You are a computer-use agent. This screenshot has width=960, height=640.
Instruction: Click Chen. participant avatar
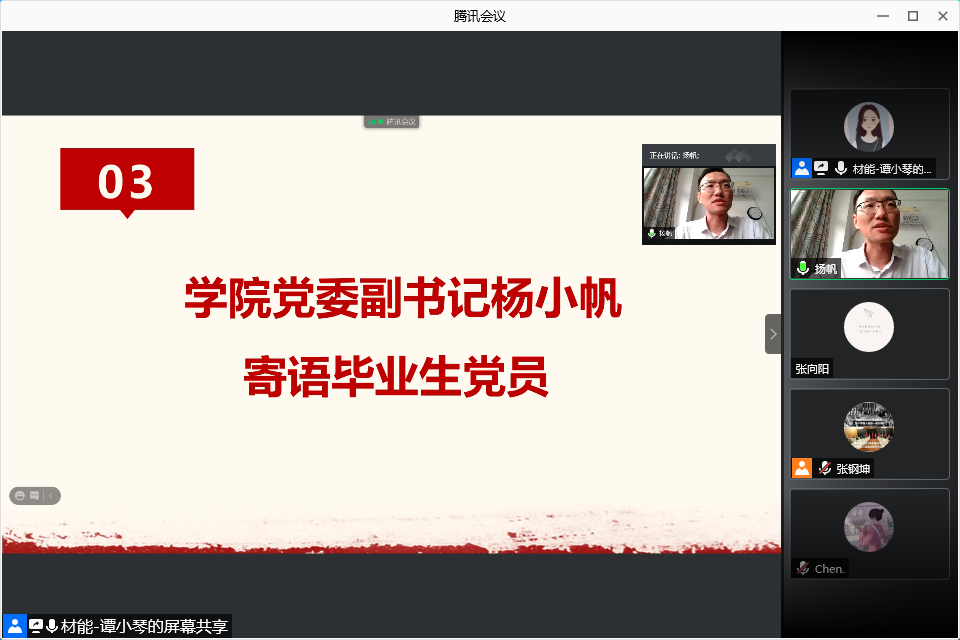point(868,527)
